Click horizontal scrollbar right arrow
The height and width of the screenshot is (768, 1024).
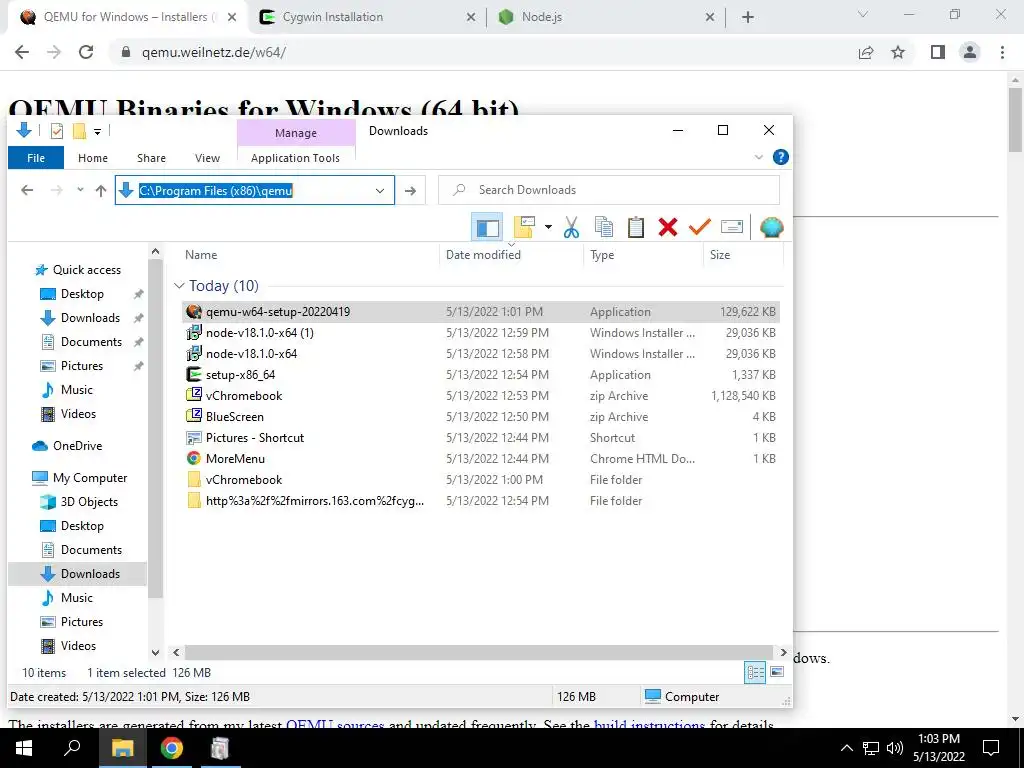pos(784,652)
